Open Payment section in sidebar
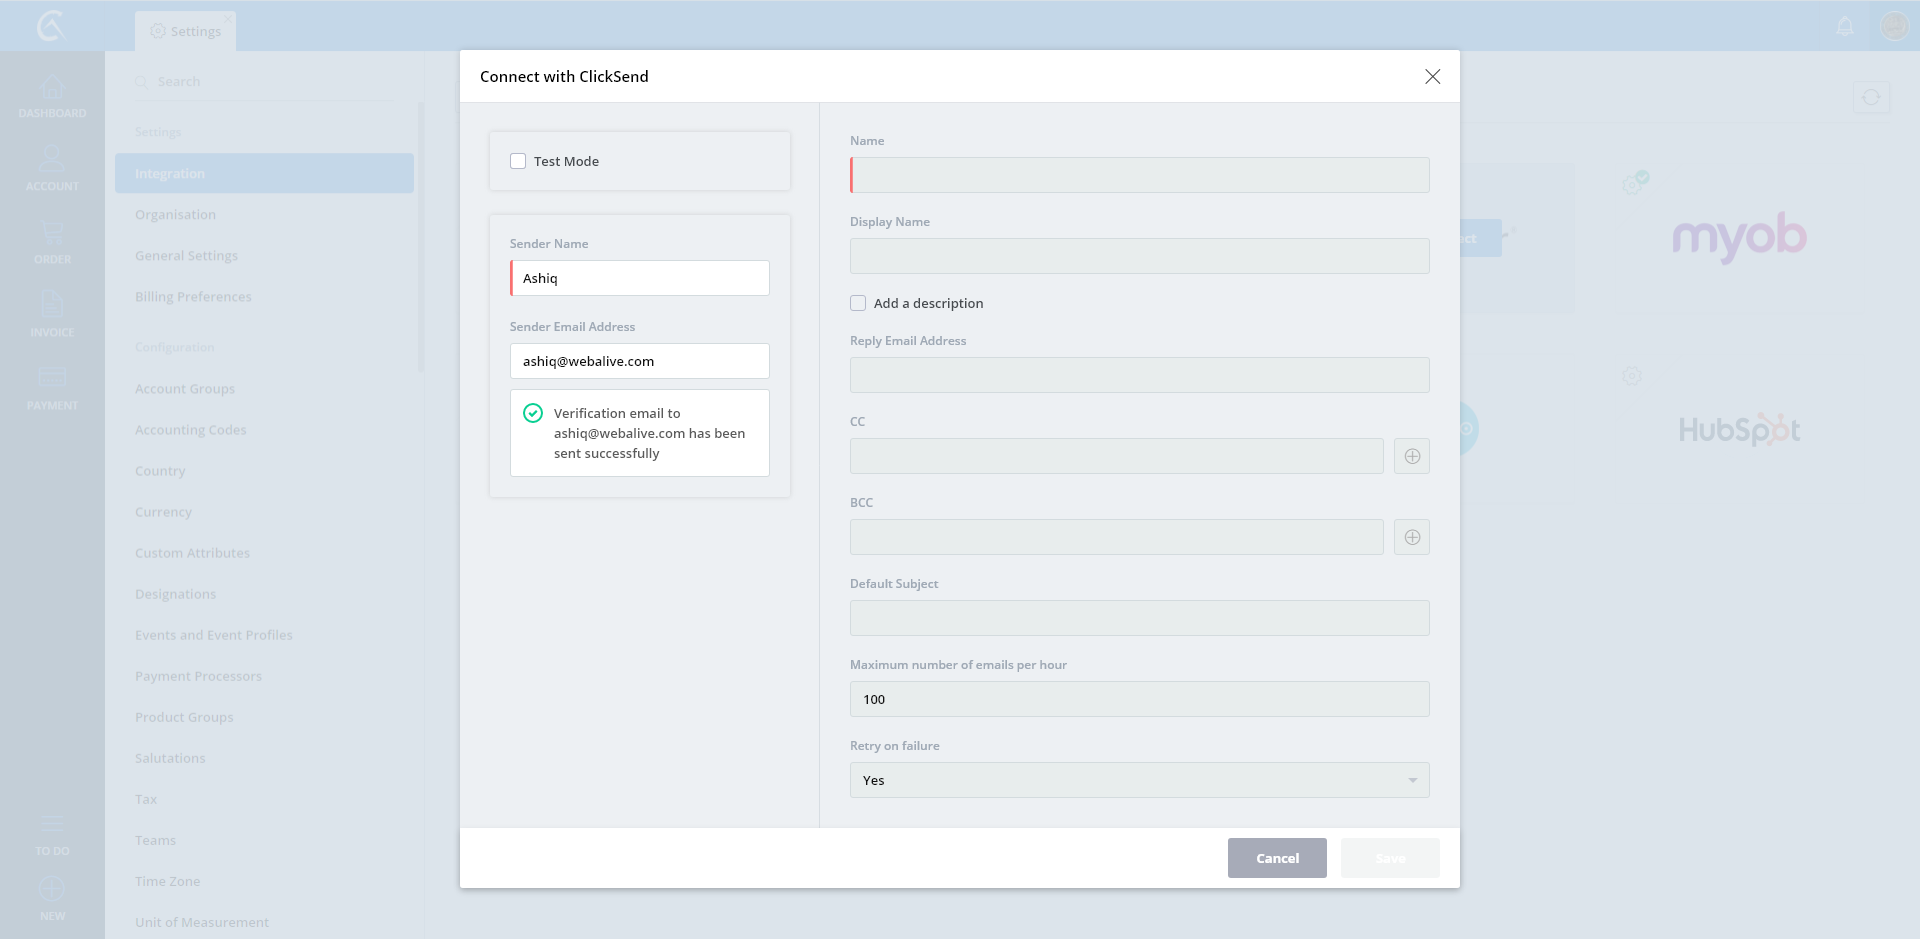 [x=52, y=387]
